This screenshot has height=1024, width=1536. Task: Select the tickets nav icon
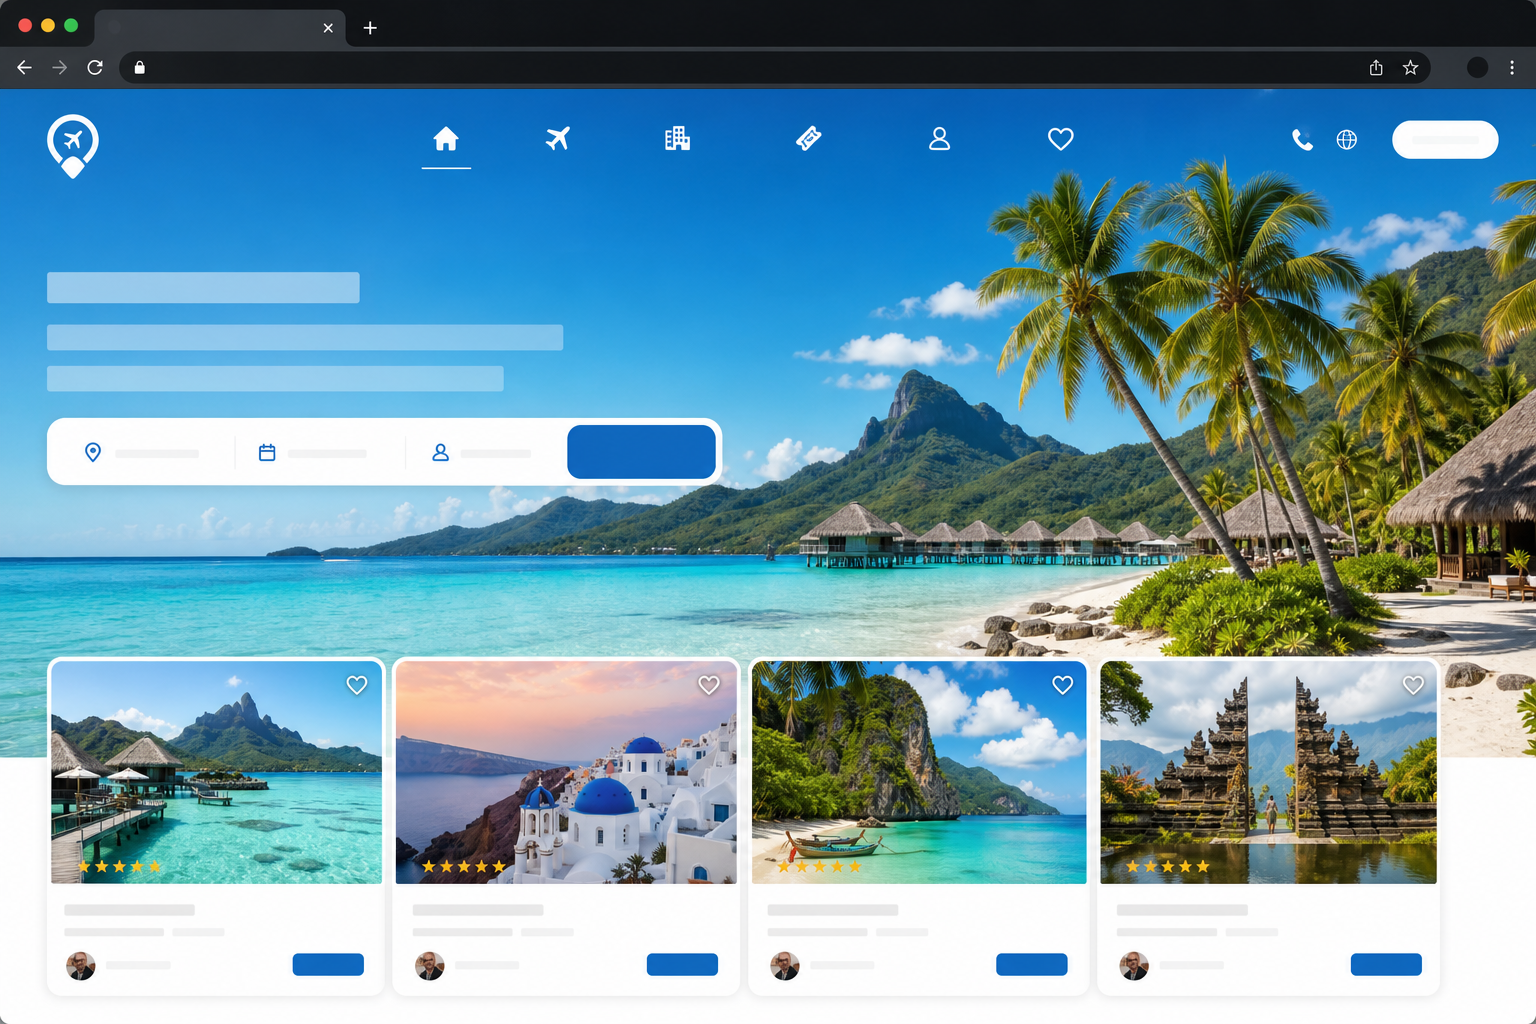pos(809,139)
